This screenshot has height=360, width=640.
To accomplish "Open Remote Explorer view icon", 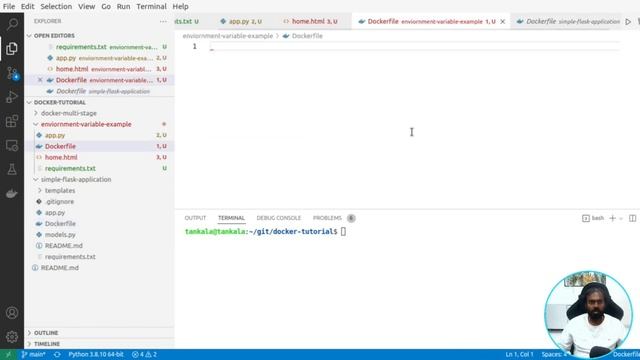I will (12, 145).
